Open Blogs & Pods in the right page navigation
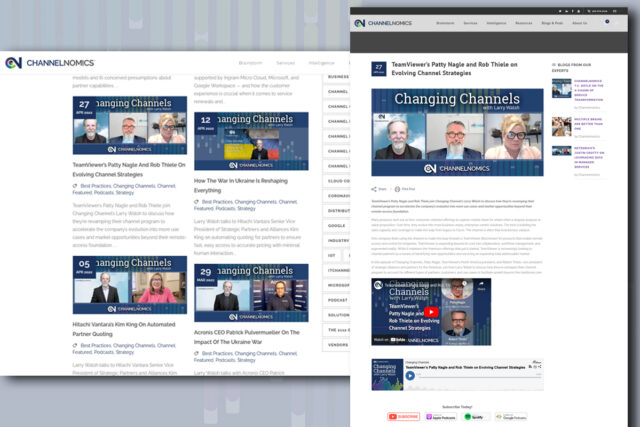The image size is (640, 427). 552,23
